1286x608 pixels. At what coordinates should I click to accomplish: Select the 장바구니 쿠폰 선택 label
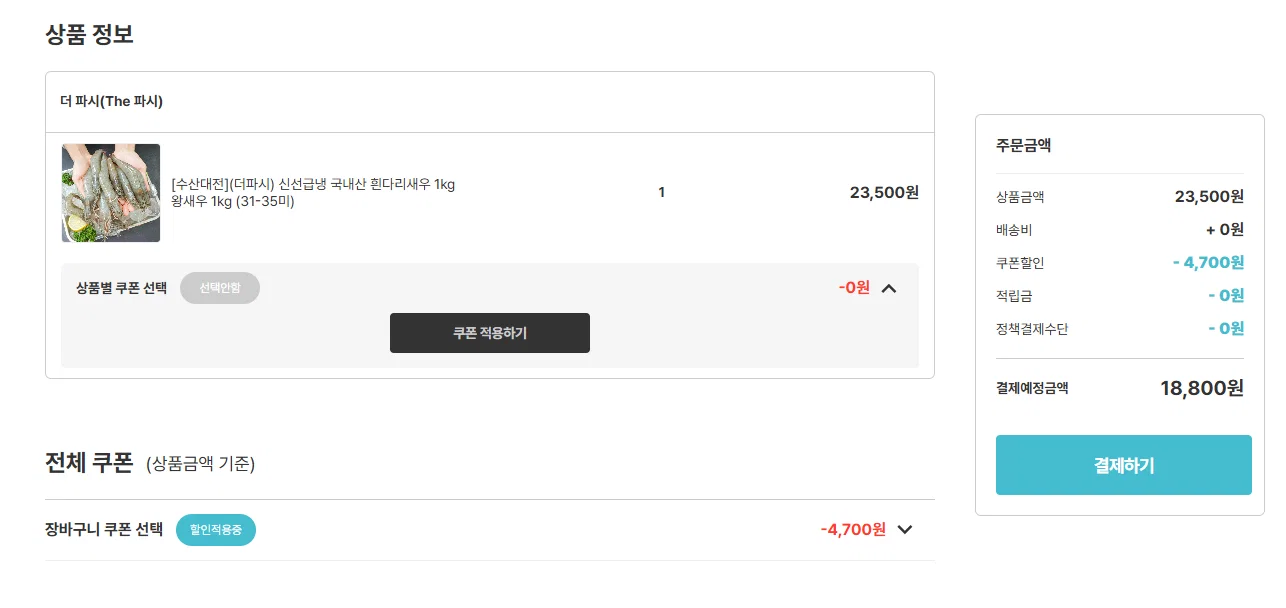point(104,530)
